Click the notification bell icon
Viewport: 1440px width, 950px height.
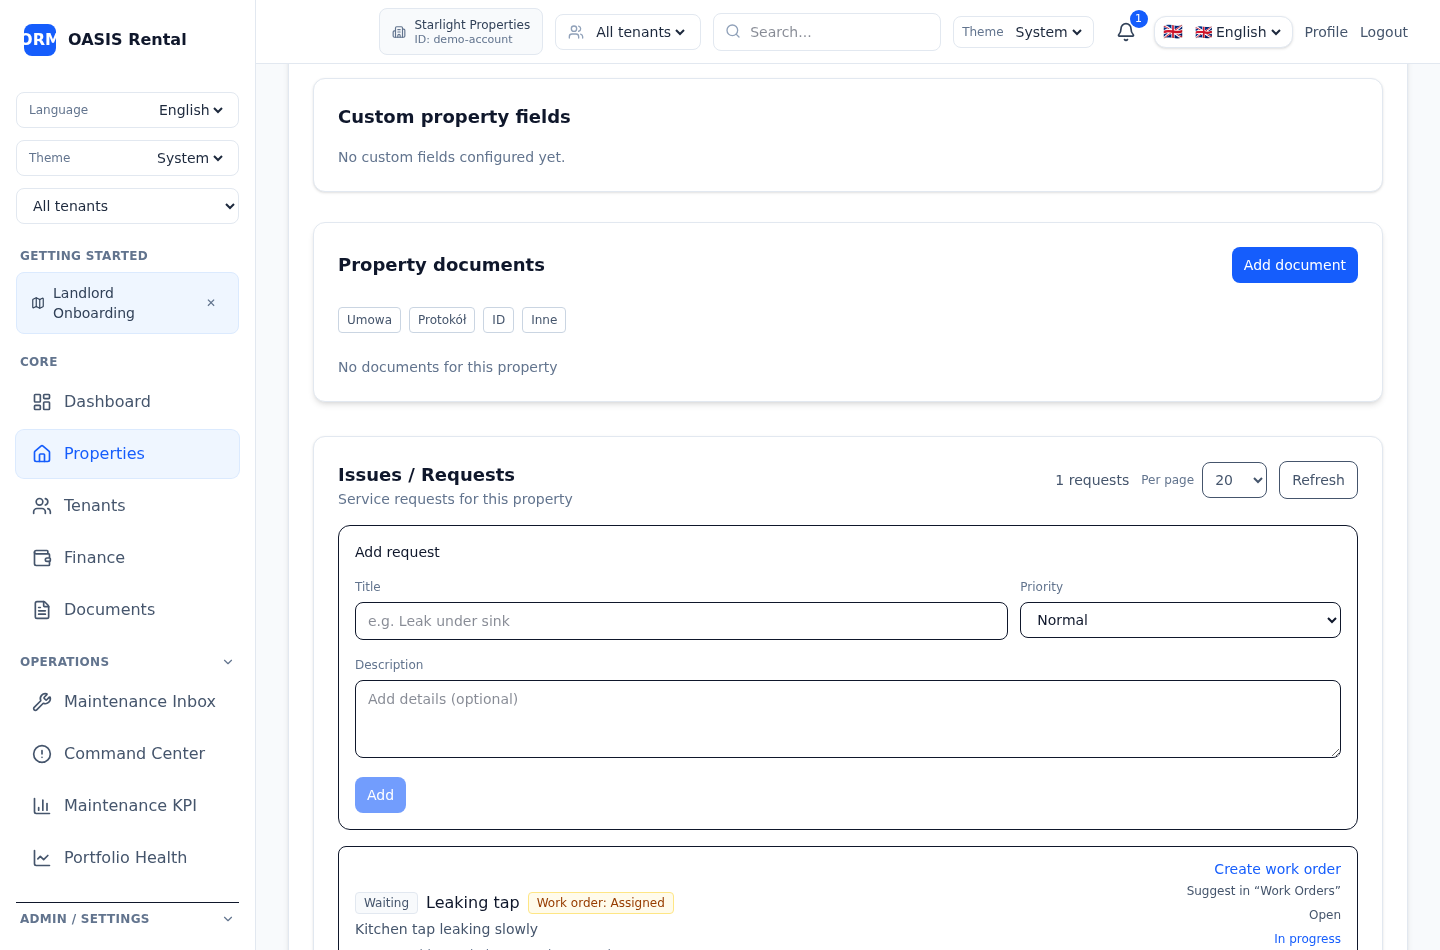(1126, 32)
